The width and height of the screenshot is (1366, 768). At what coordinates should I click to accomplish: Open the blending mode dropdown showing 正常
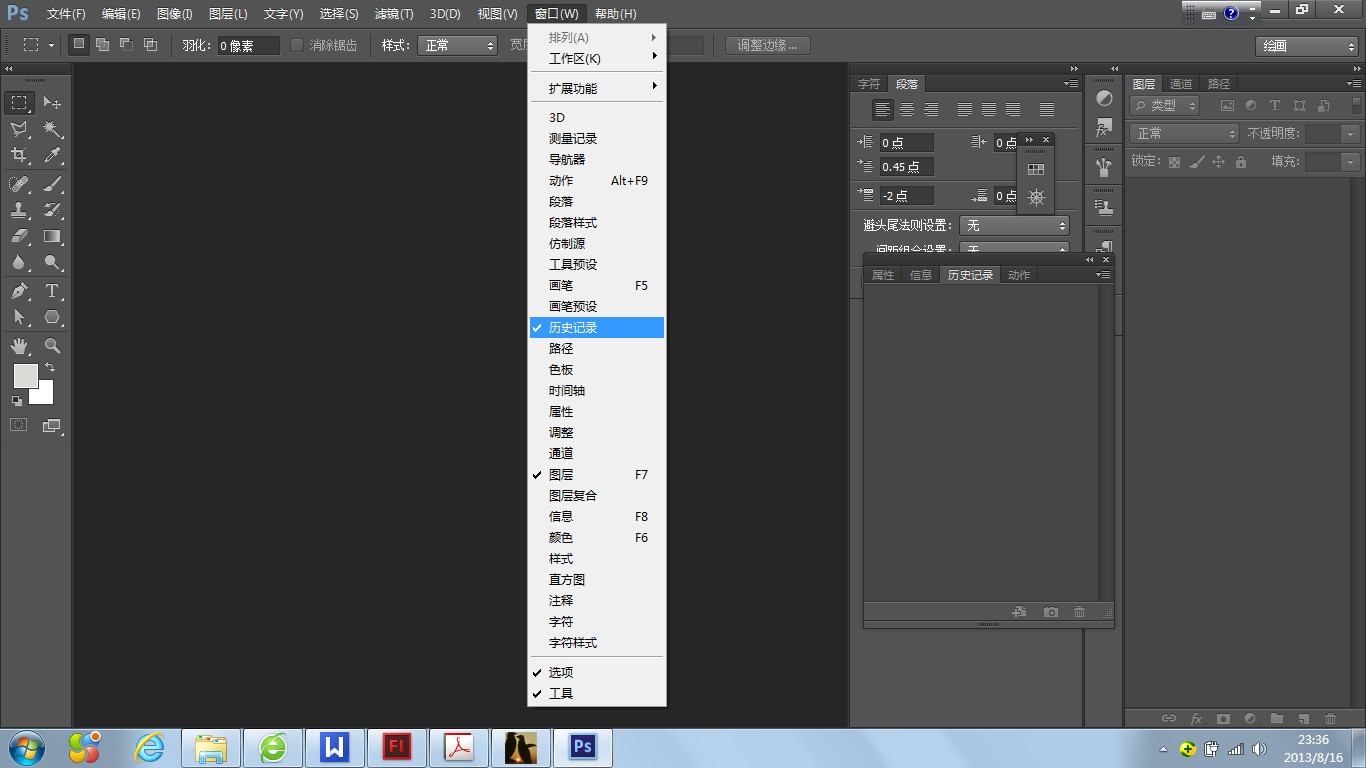(x=1183, y=132)
